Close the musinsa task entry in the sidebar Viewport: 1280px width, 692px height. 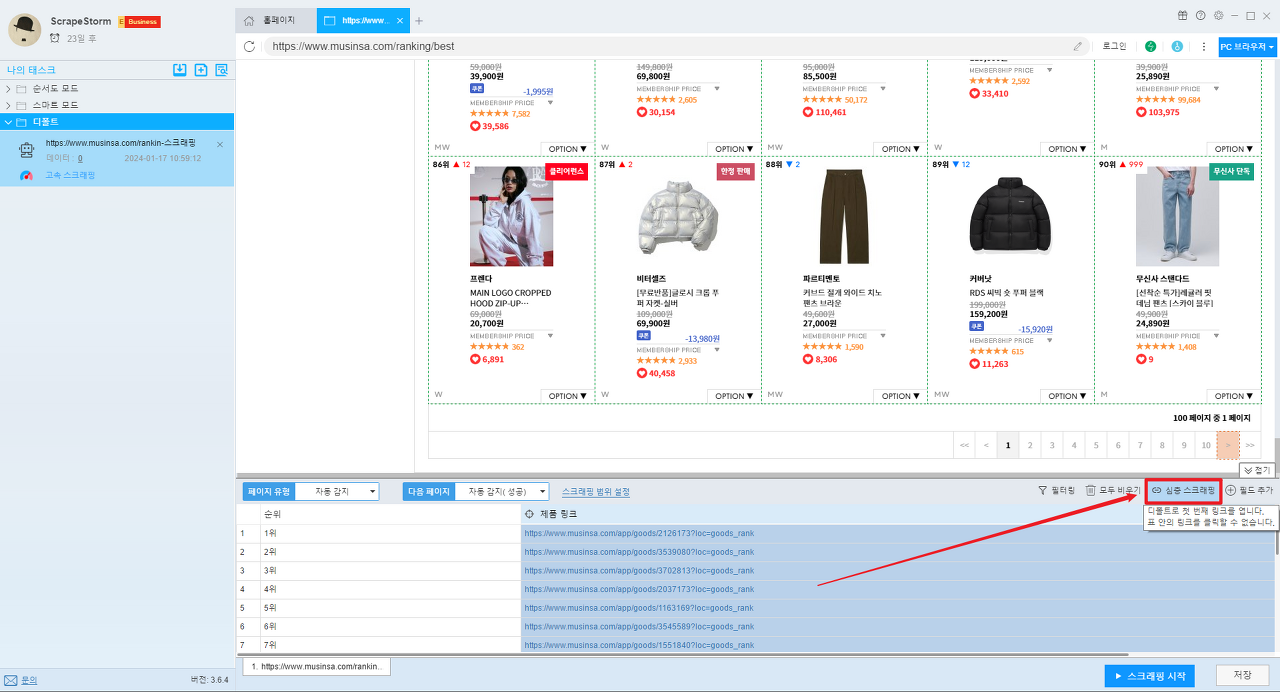220,144
